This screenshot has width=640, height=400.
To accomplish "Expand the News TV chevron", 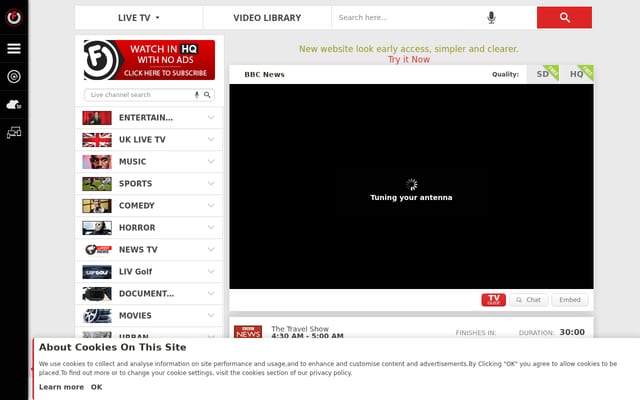I will (x=211, y=250).
